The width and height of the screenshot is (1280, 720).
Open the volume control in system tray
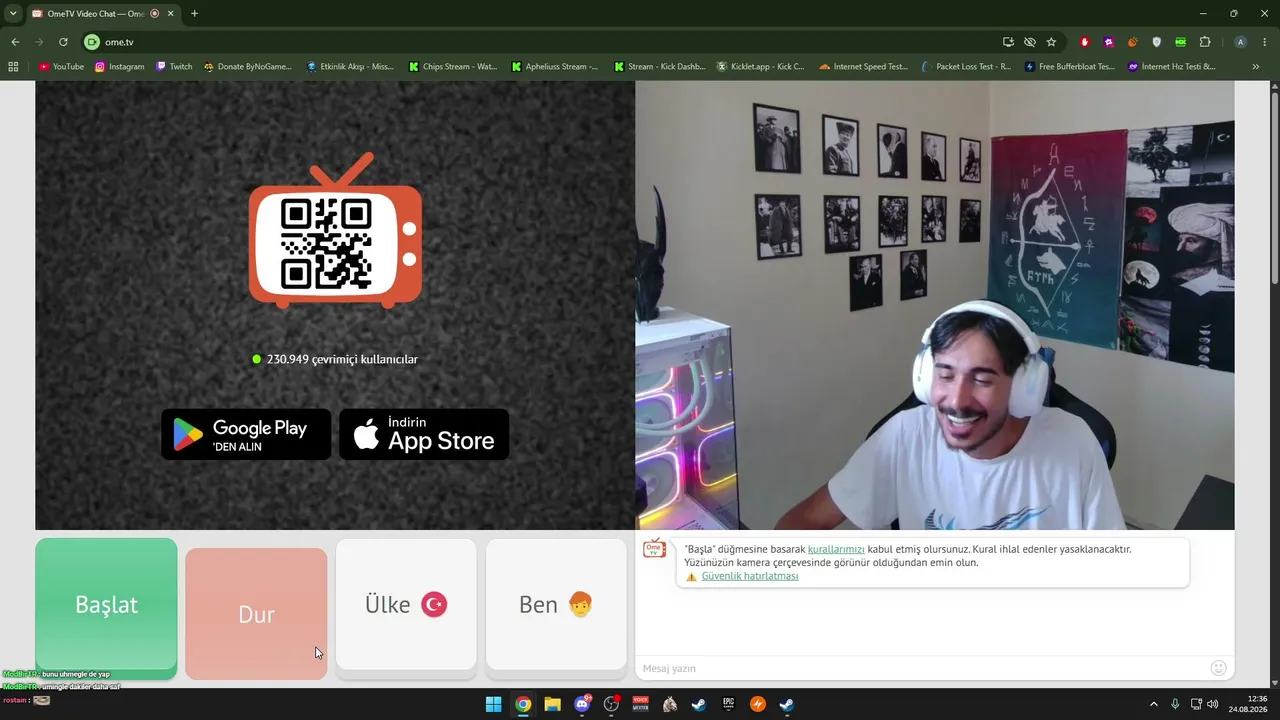pyautogui.click(x=1213, y=704)
